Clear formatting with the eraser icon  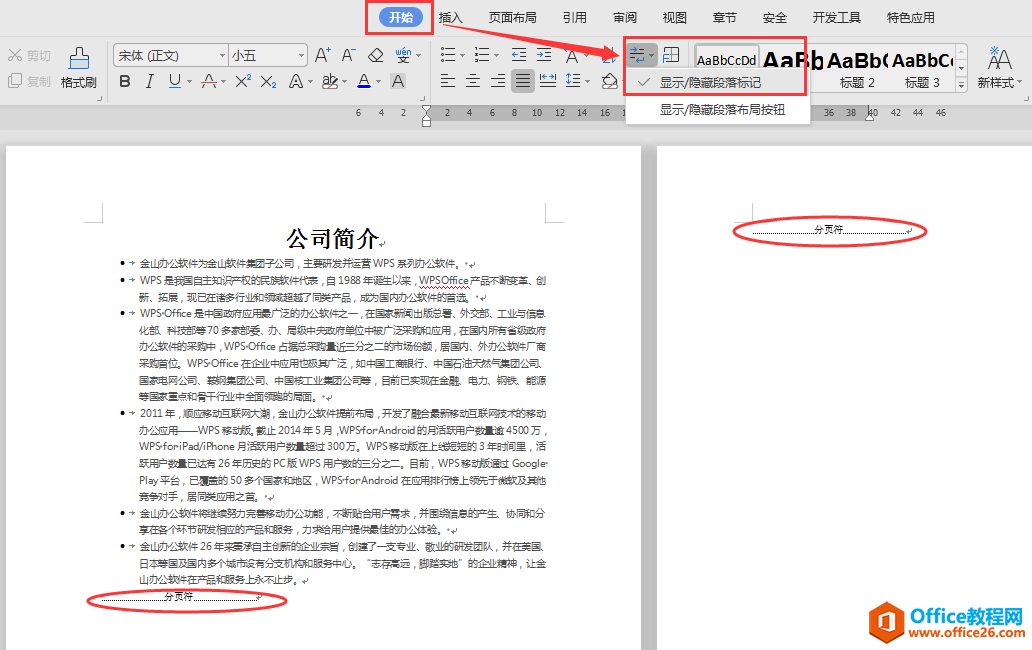(376, 55)
